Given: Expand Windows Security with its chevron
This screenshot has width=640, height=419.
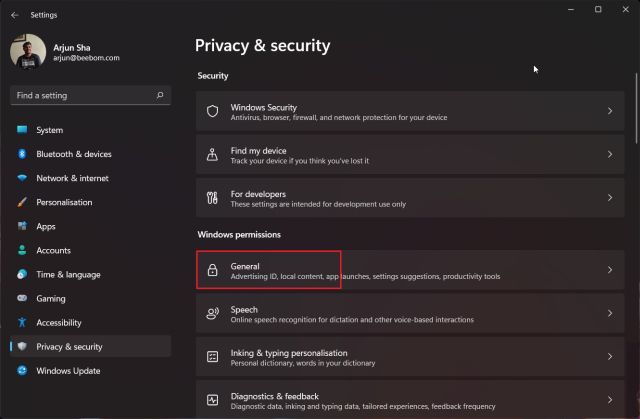Looking at the screenshot, I should (610, 111).
